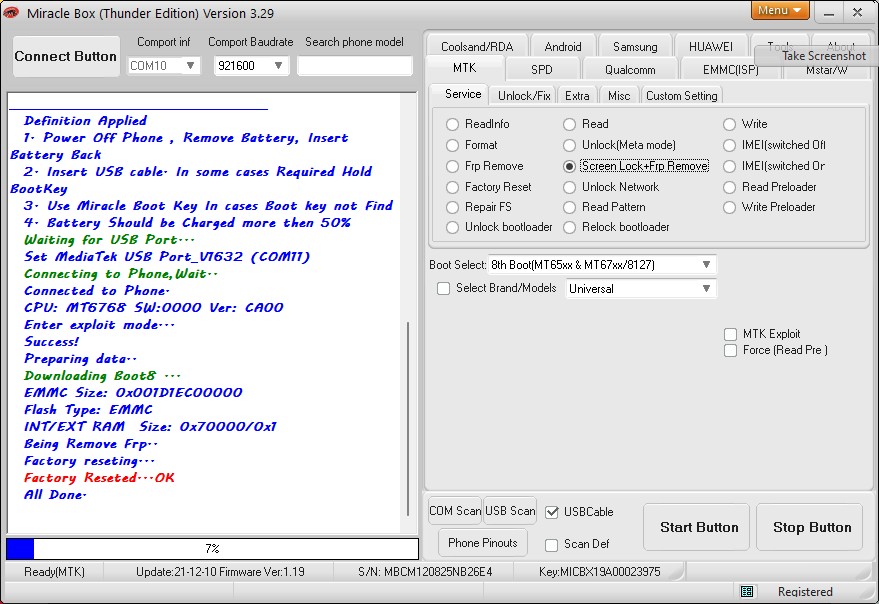Click the COM Scan button
Screen dimensions: 879x604
click(x=455, y=511)
